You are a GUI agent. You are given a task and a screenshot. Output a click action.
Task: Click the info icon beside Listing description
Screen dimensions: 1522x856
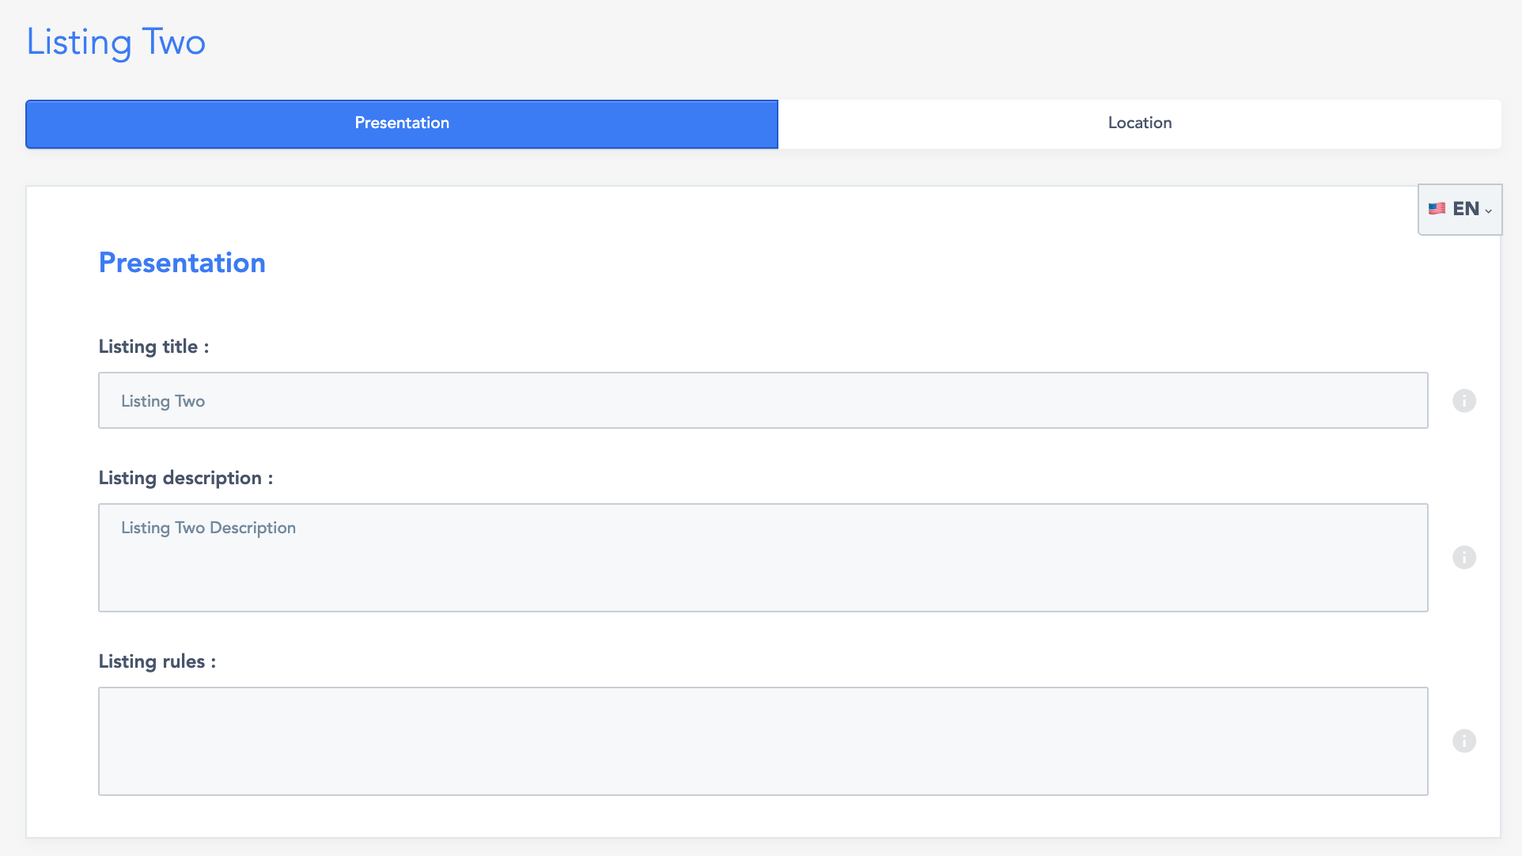click(1464, 558)
